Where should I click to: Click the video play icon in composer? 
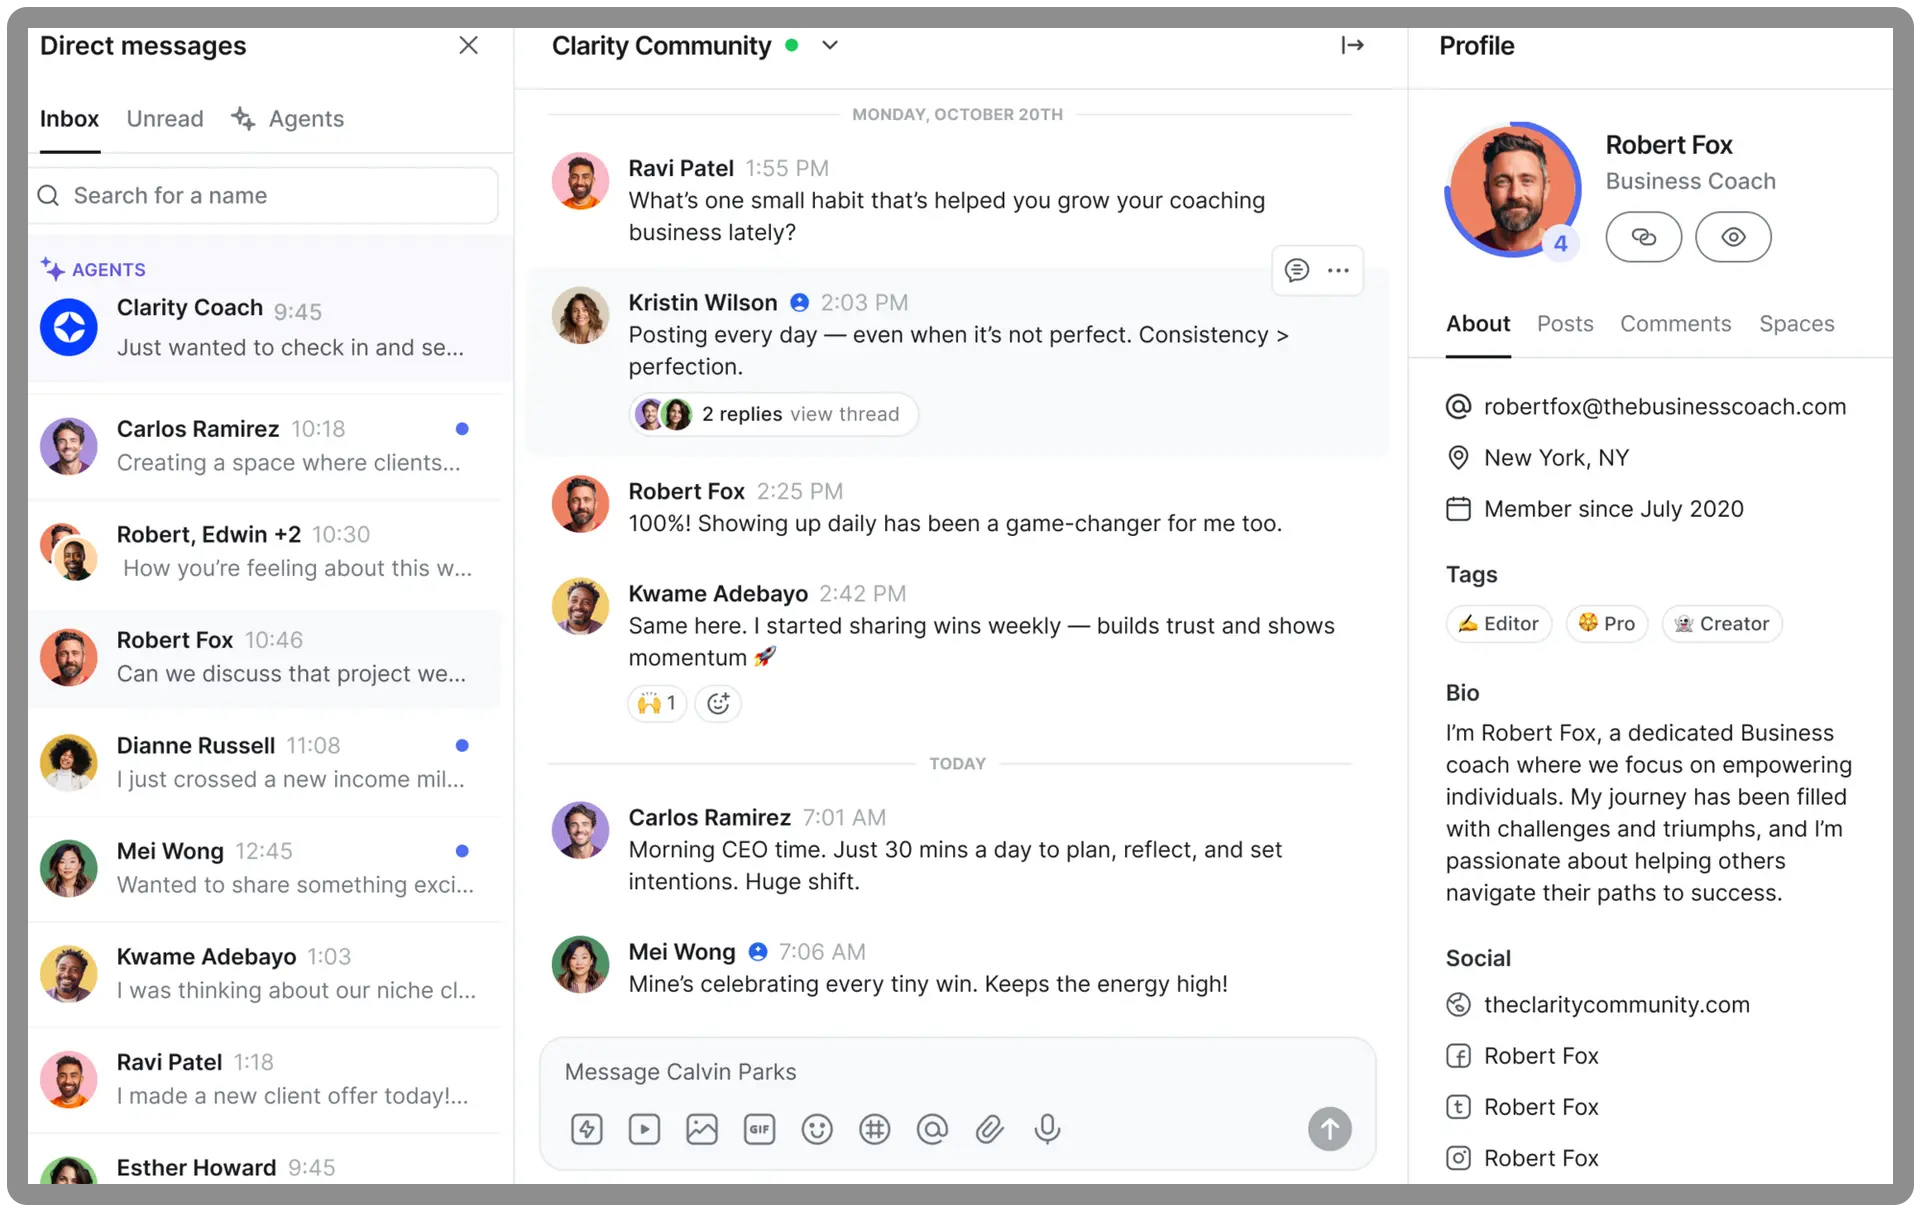(x=644, y=1129)
